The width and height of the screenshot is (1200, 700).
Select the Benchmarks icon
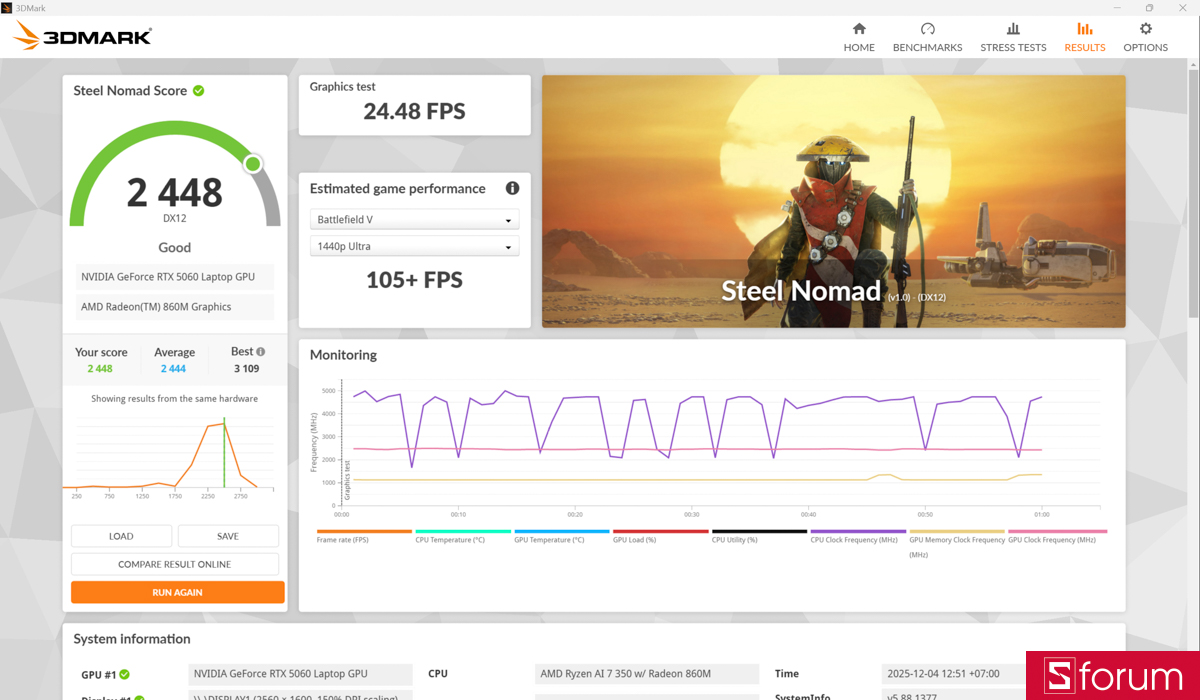pos(927,36)
